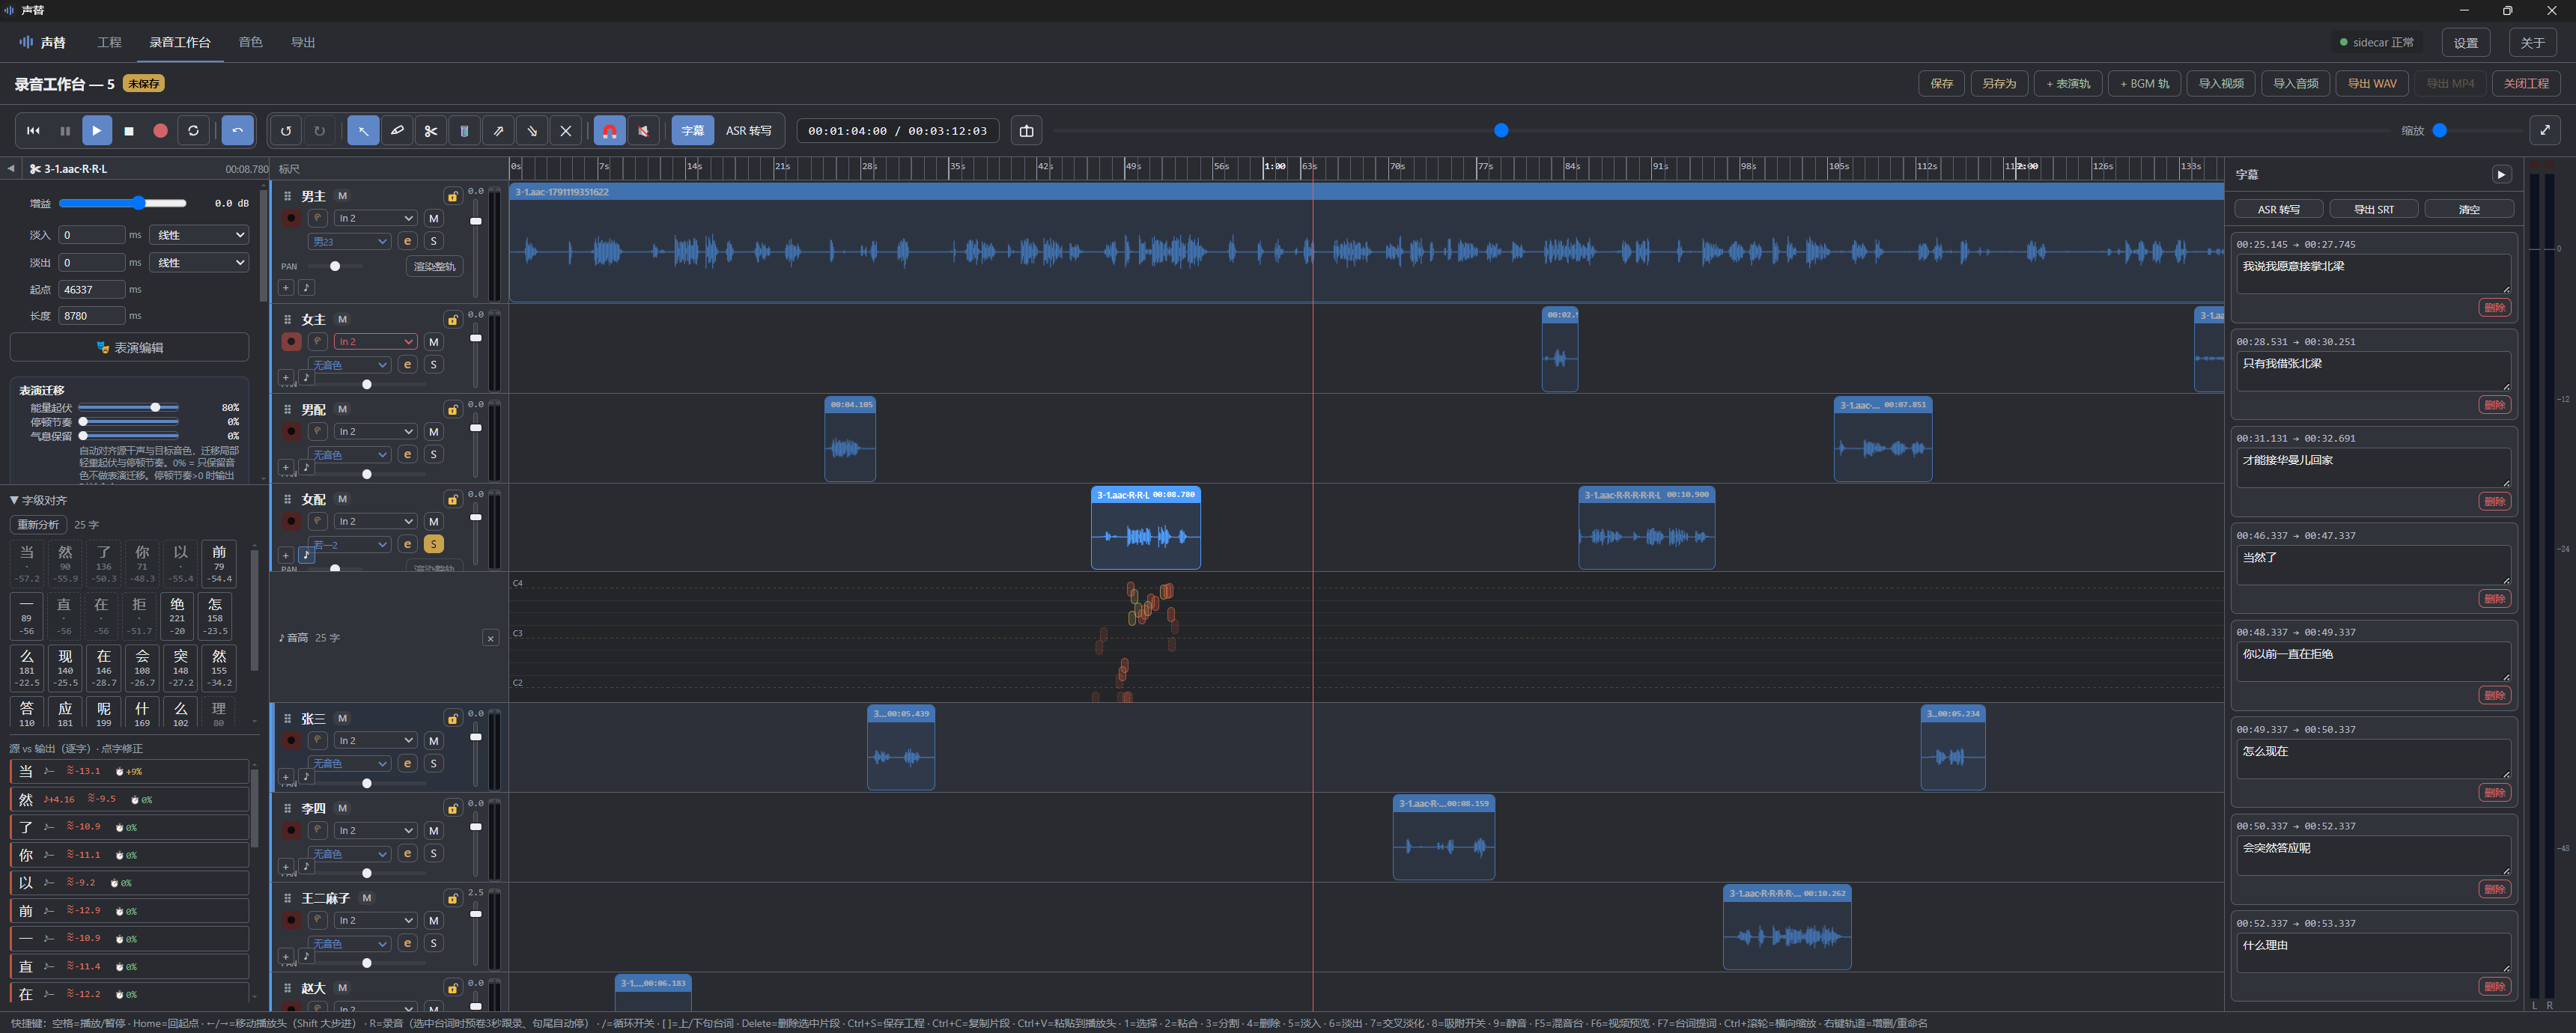Toggle input monitoring ear icon on 男配 track

[x=317, y=431]
